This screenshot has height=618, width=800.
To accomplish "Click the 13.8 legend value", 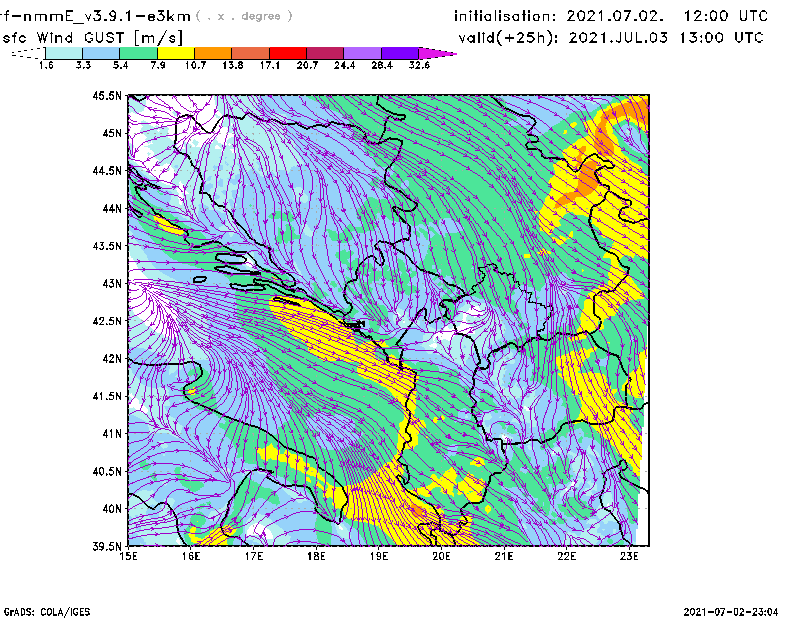I will [x=232, y=65].
